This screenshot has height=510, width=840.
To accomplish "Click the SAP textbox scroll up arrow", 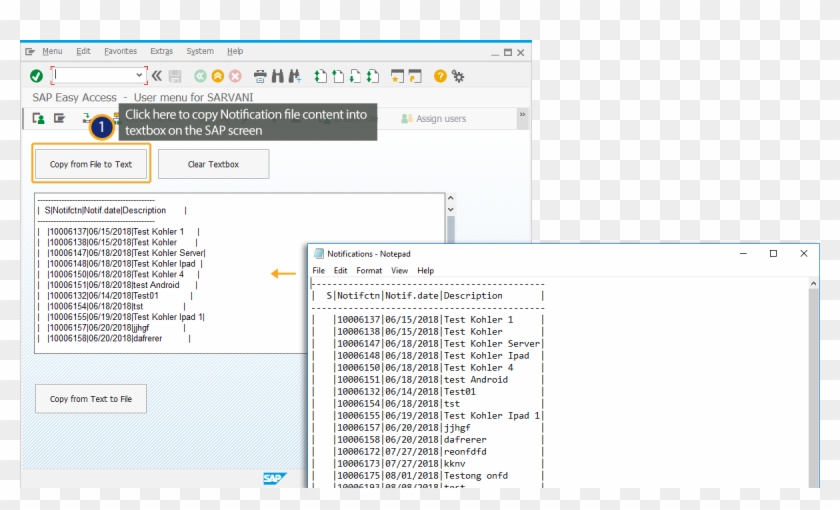I will [x=451, y=198].
